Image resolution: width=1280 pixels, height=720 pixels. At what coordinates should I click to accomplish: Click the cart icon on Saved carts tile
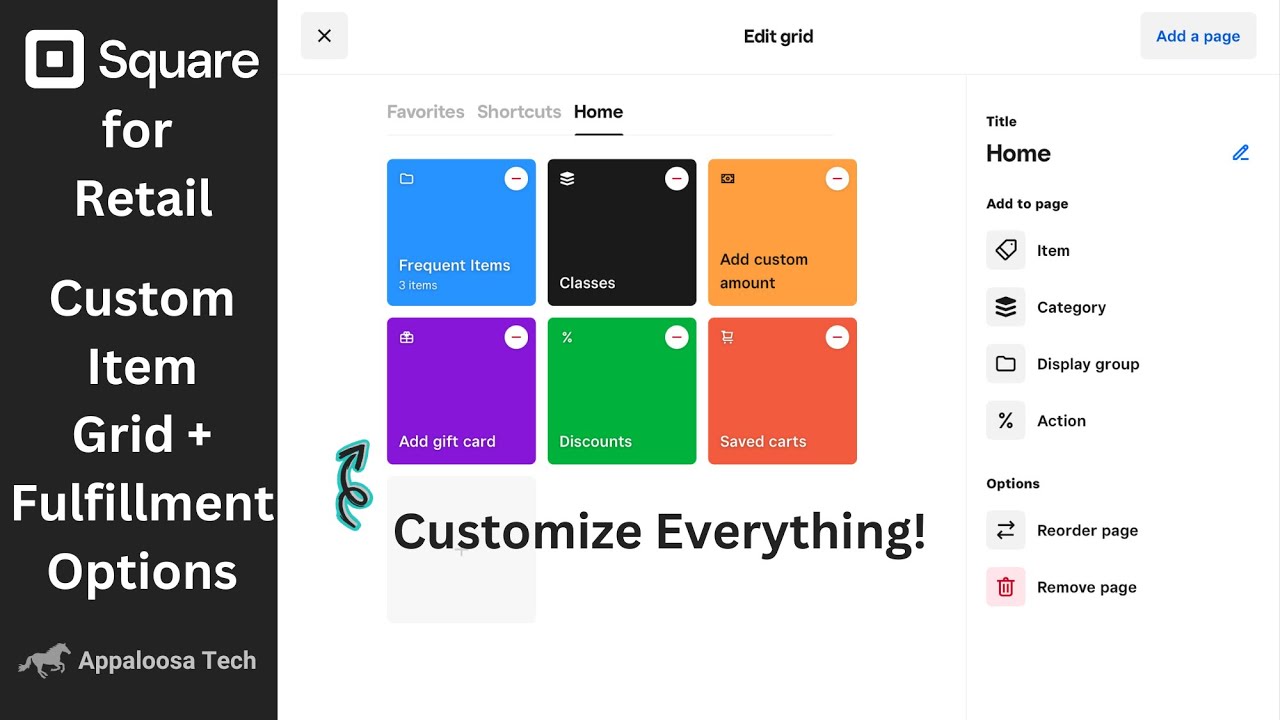click(727, 337)
